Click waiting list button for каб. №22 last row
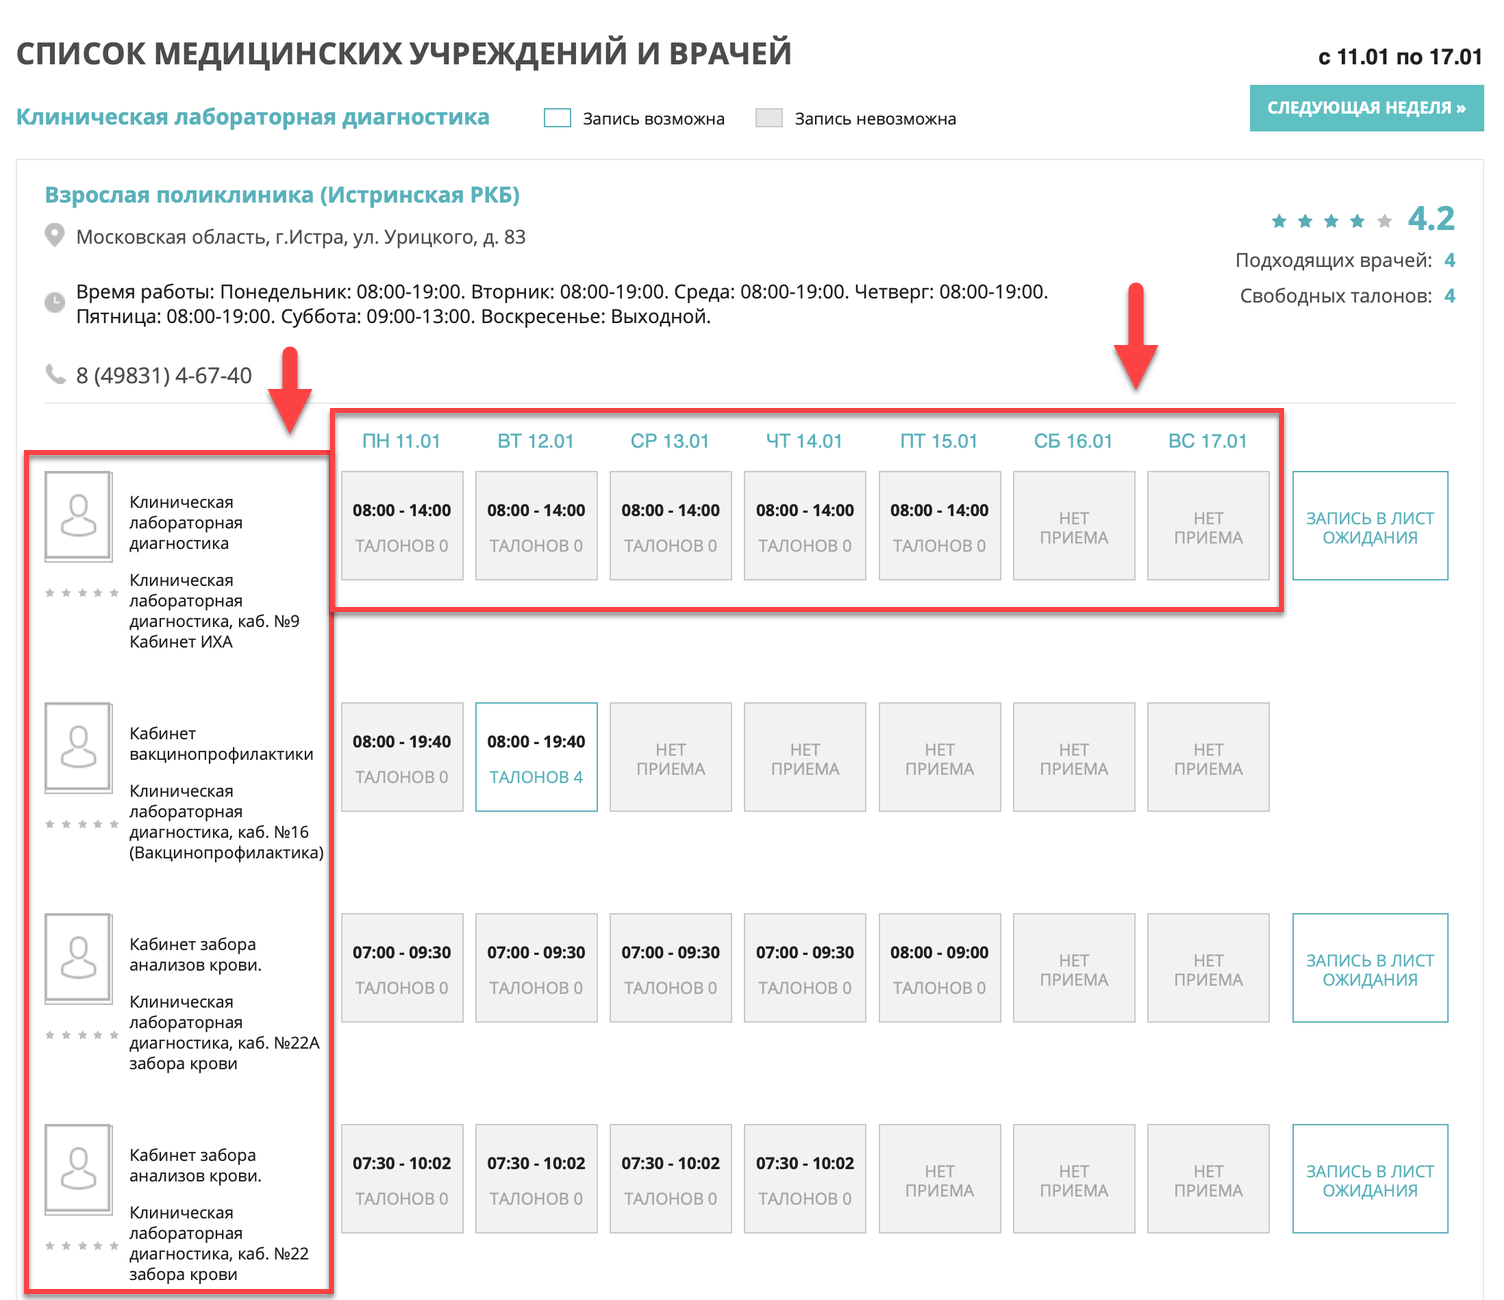The height and width of the screenshot is (1300, 1504). 1370,1179
